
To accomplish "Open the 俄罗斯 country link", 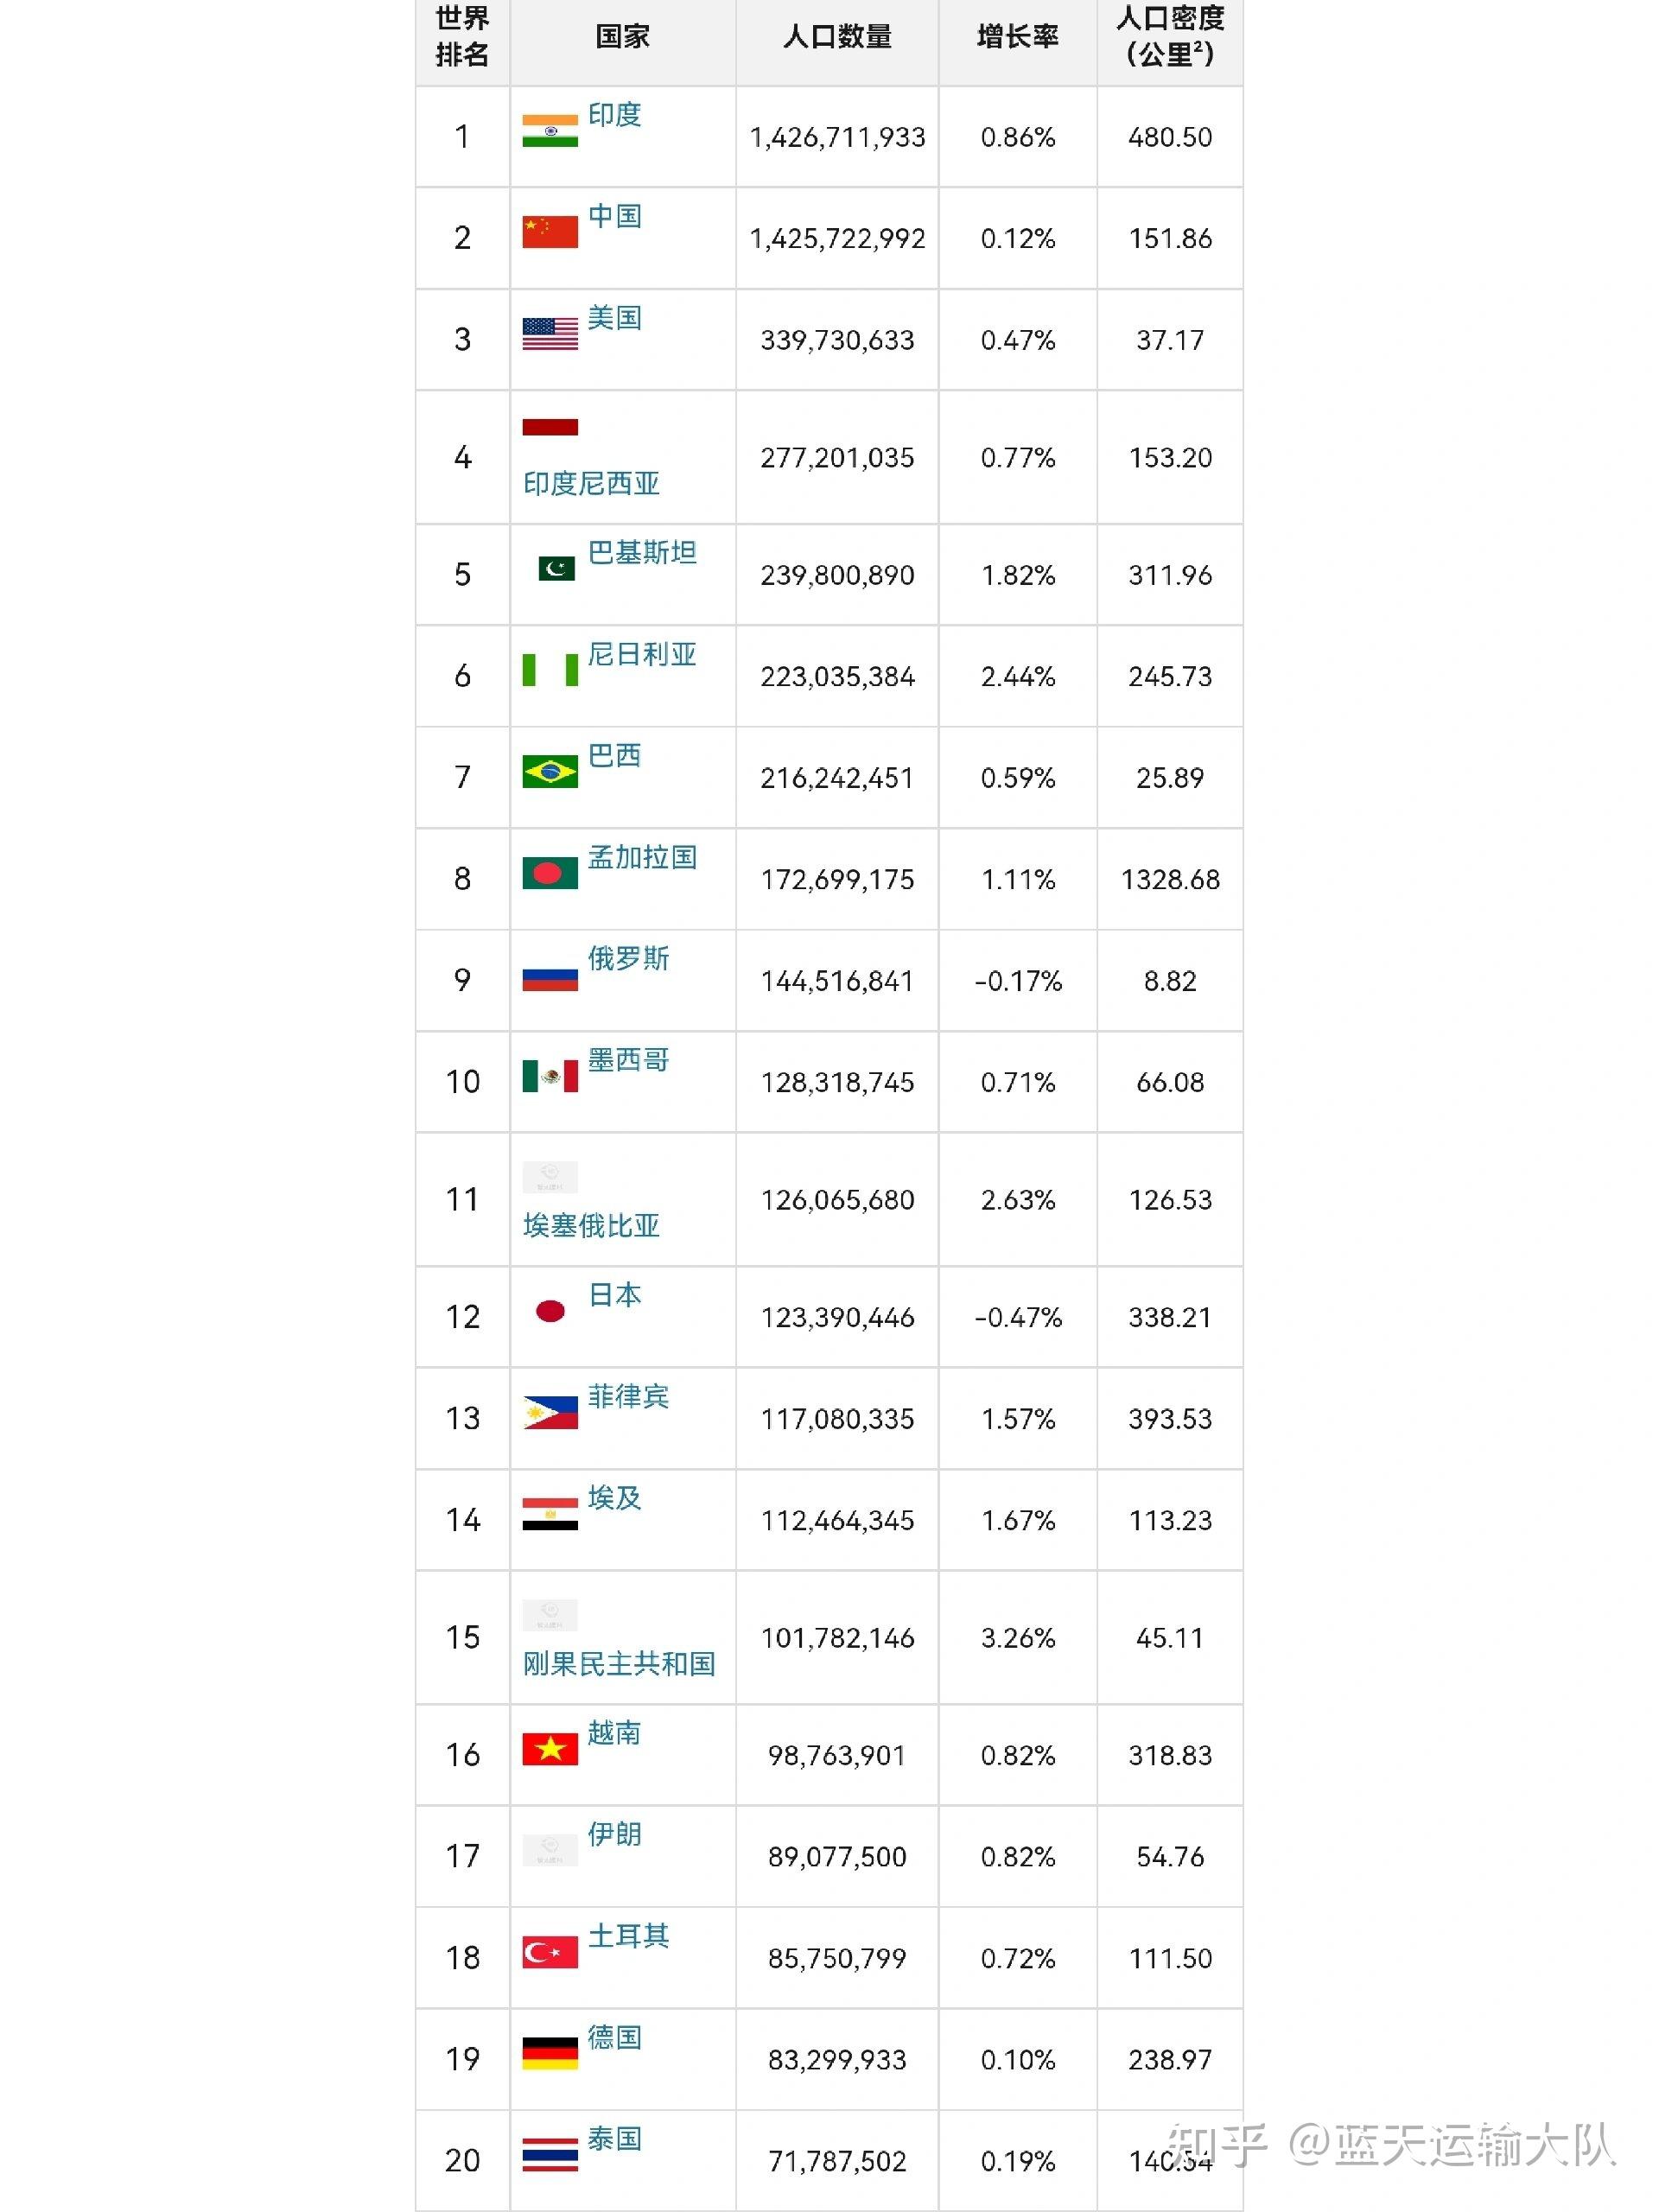I will pos(628,959).
